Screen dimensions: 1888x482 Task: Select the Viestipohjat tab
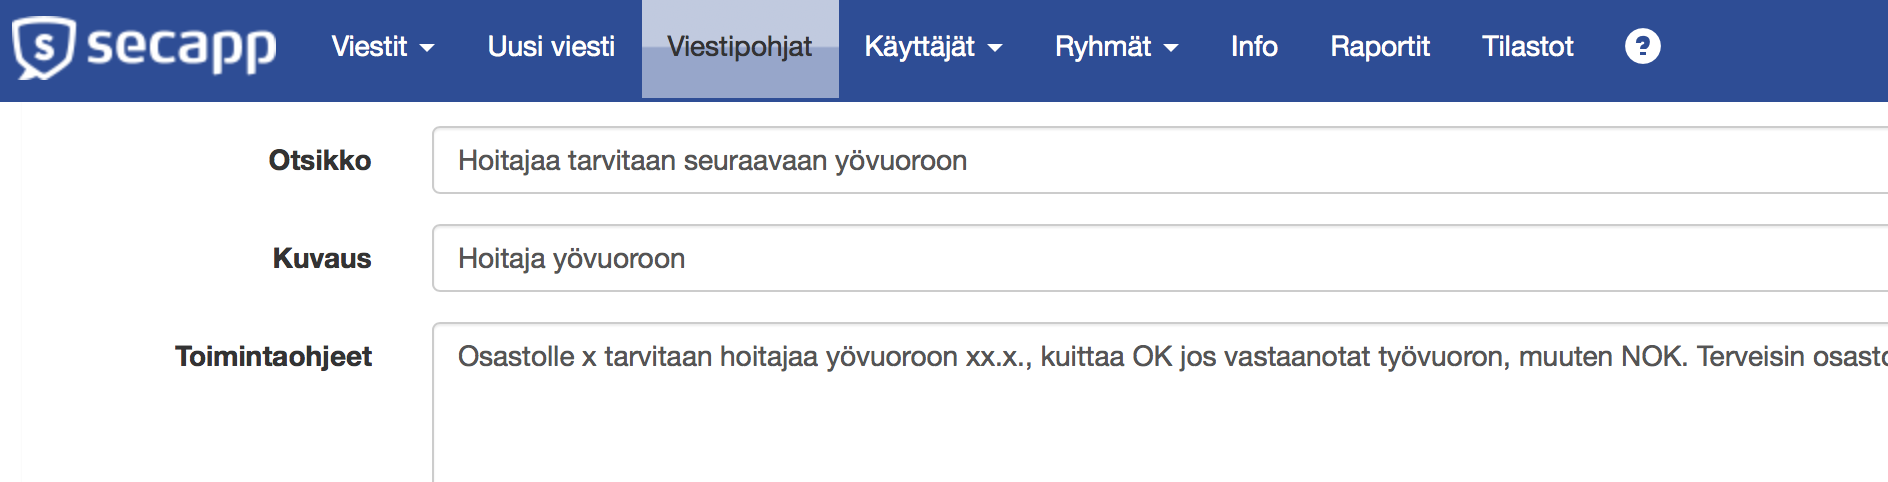click(x=739, y=47)
